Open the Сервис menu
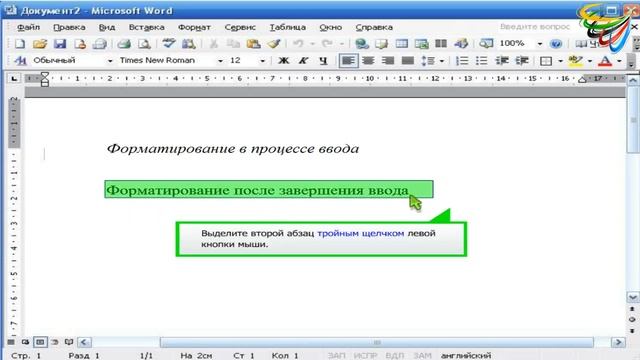This screenshot has height=360, width=640. (240, 27)
